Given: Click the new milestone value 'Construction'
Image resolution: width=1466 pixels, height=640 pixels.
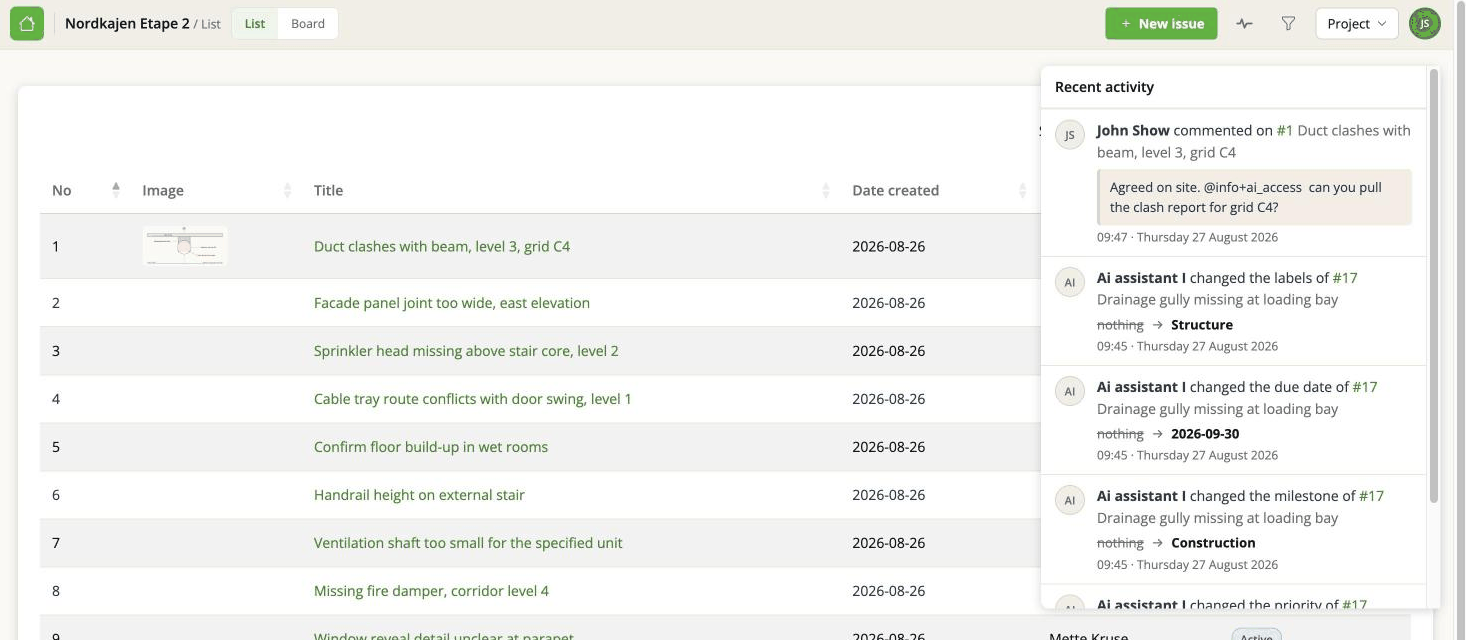Looking at the screenshot, I should tap(1213, 543).
